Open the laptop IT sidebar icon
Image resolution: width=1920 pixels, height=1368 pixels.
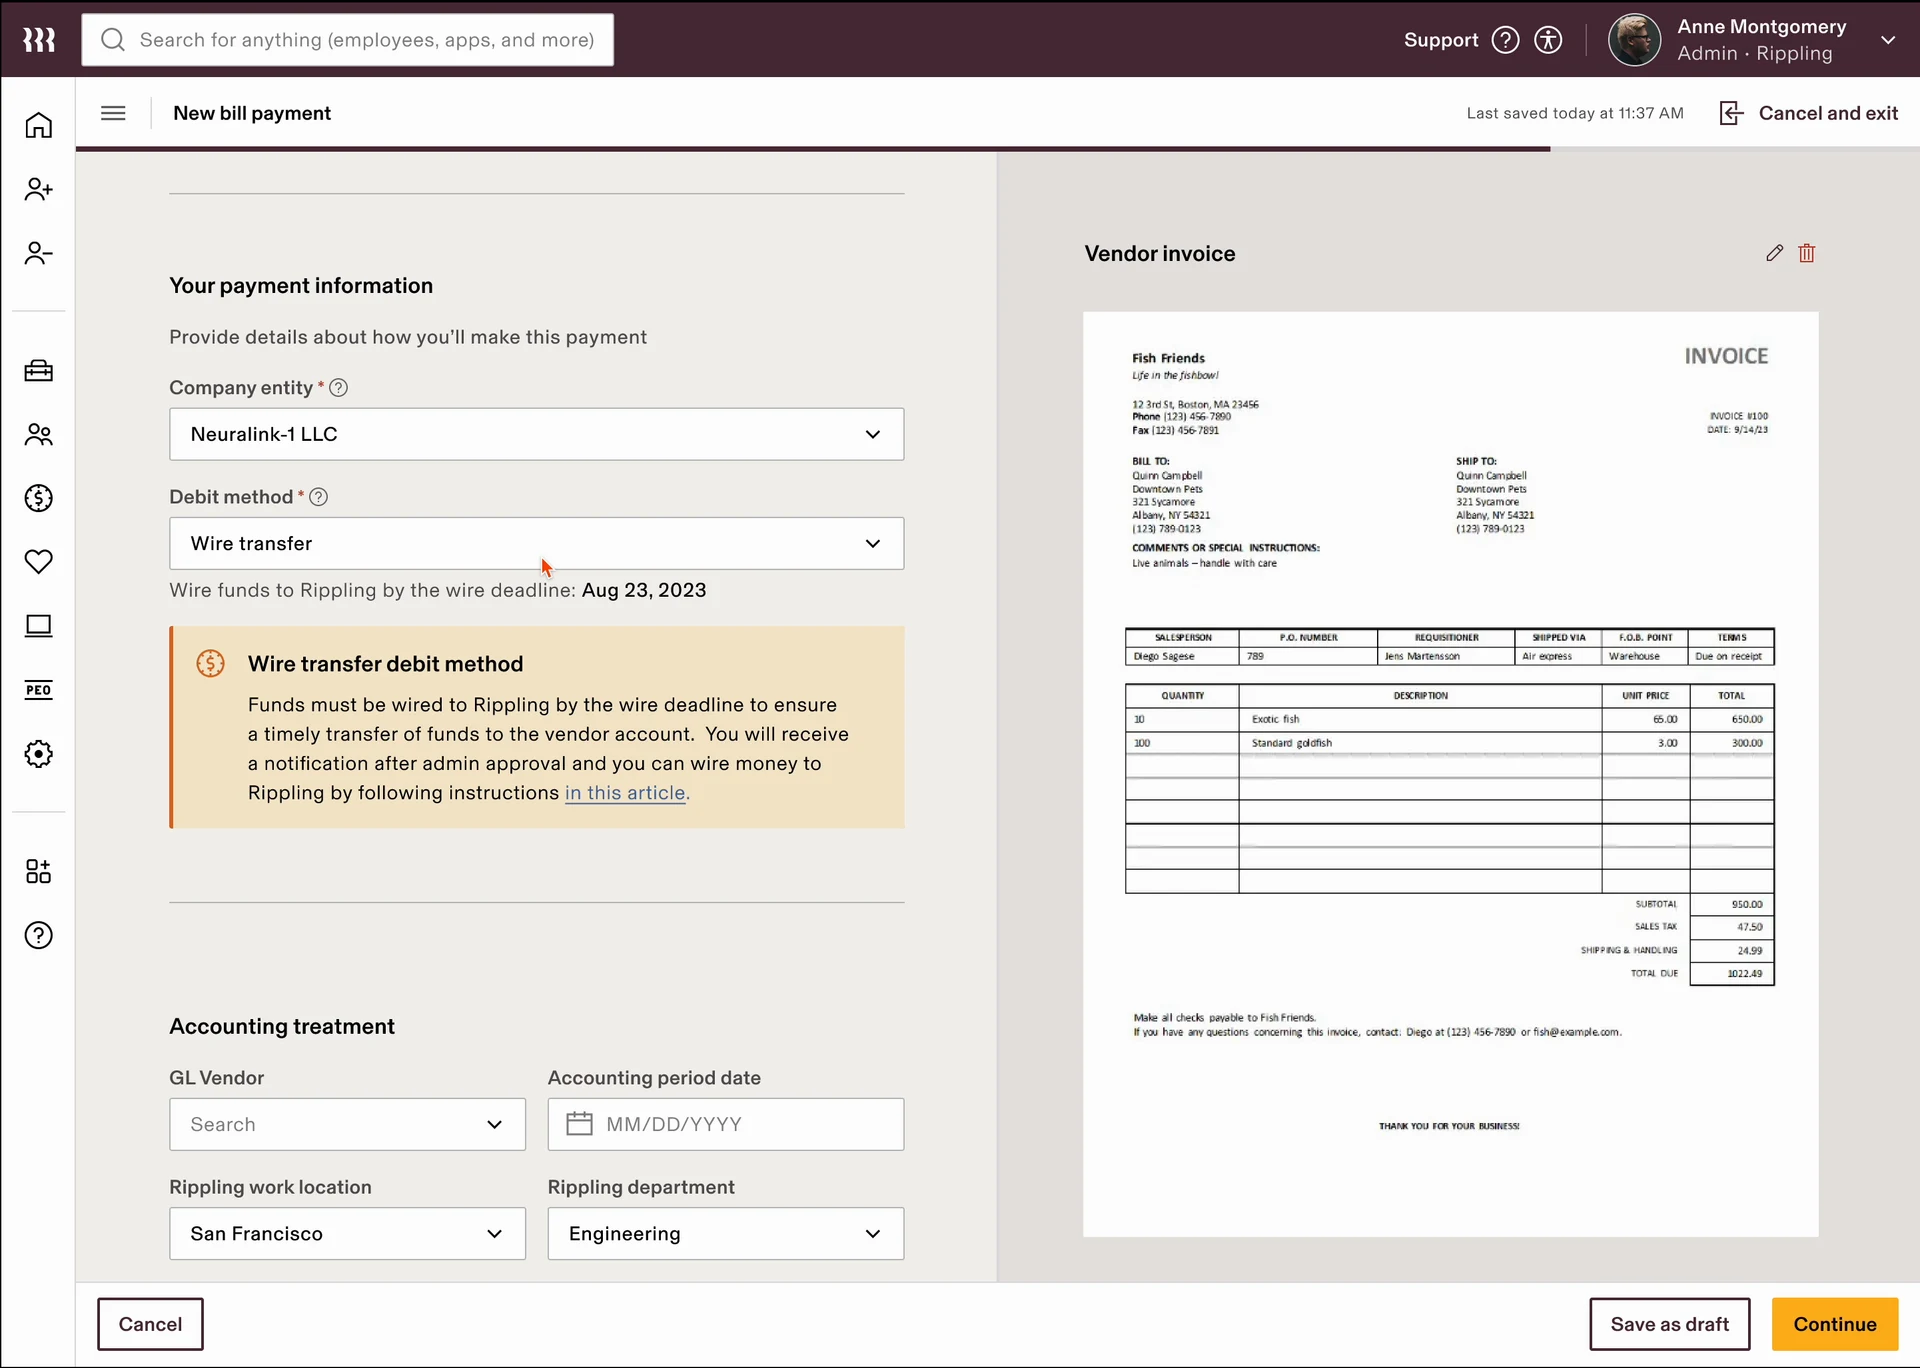point(39,626)
